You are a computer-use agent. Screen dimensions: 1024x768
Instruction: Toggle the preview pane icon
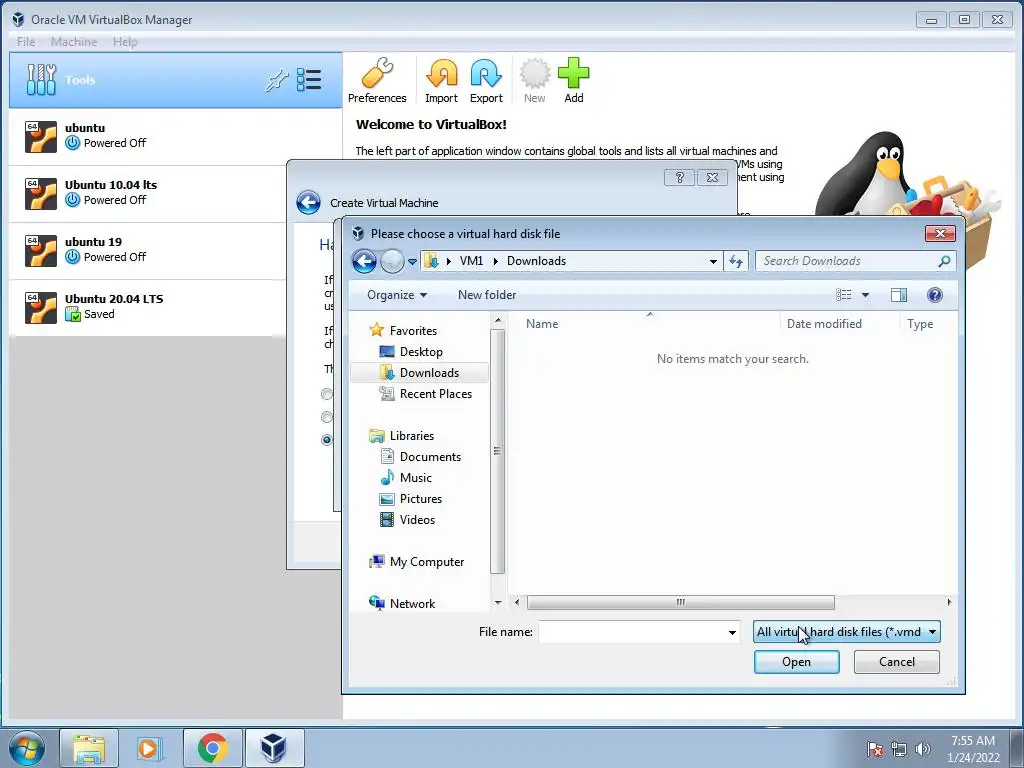point(899,295)
